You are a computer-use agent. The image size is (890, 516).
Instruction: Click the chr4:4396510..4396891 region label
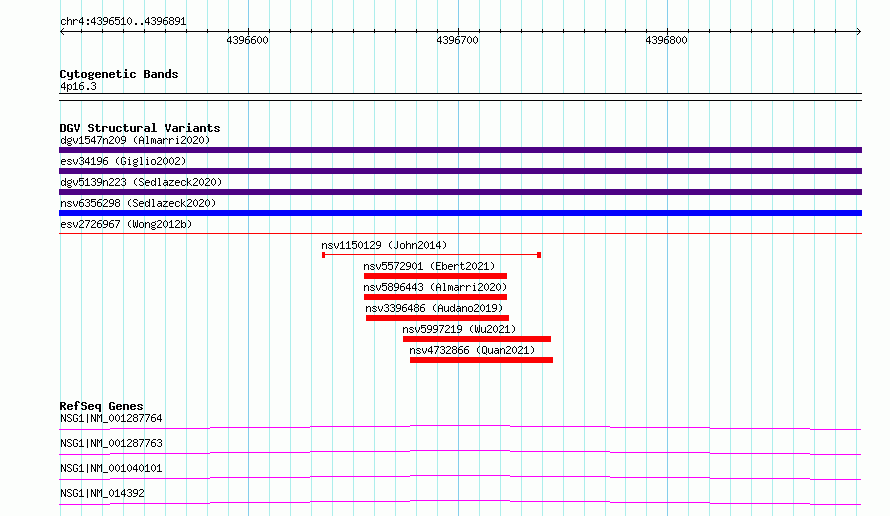[123, 22]
